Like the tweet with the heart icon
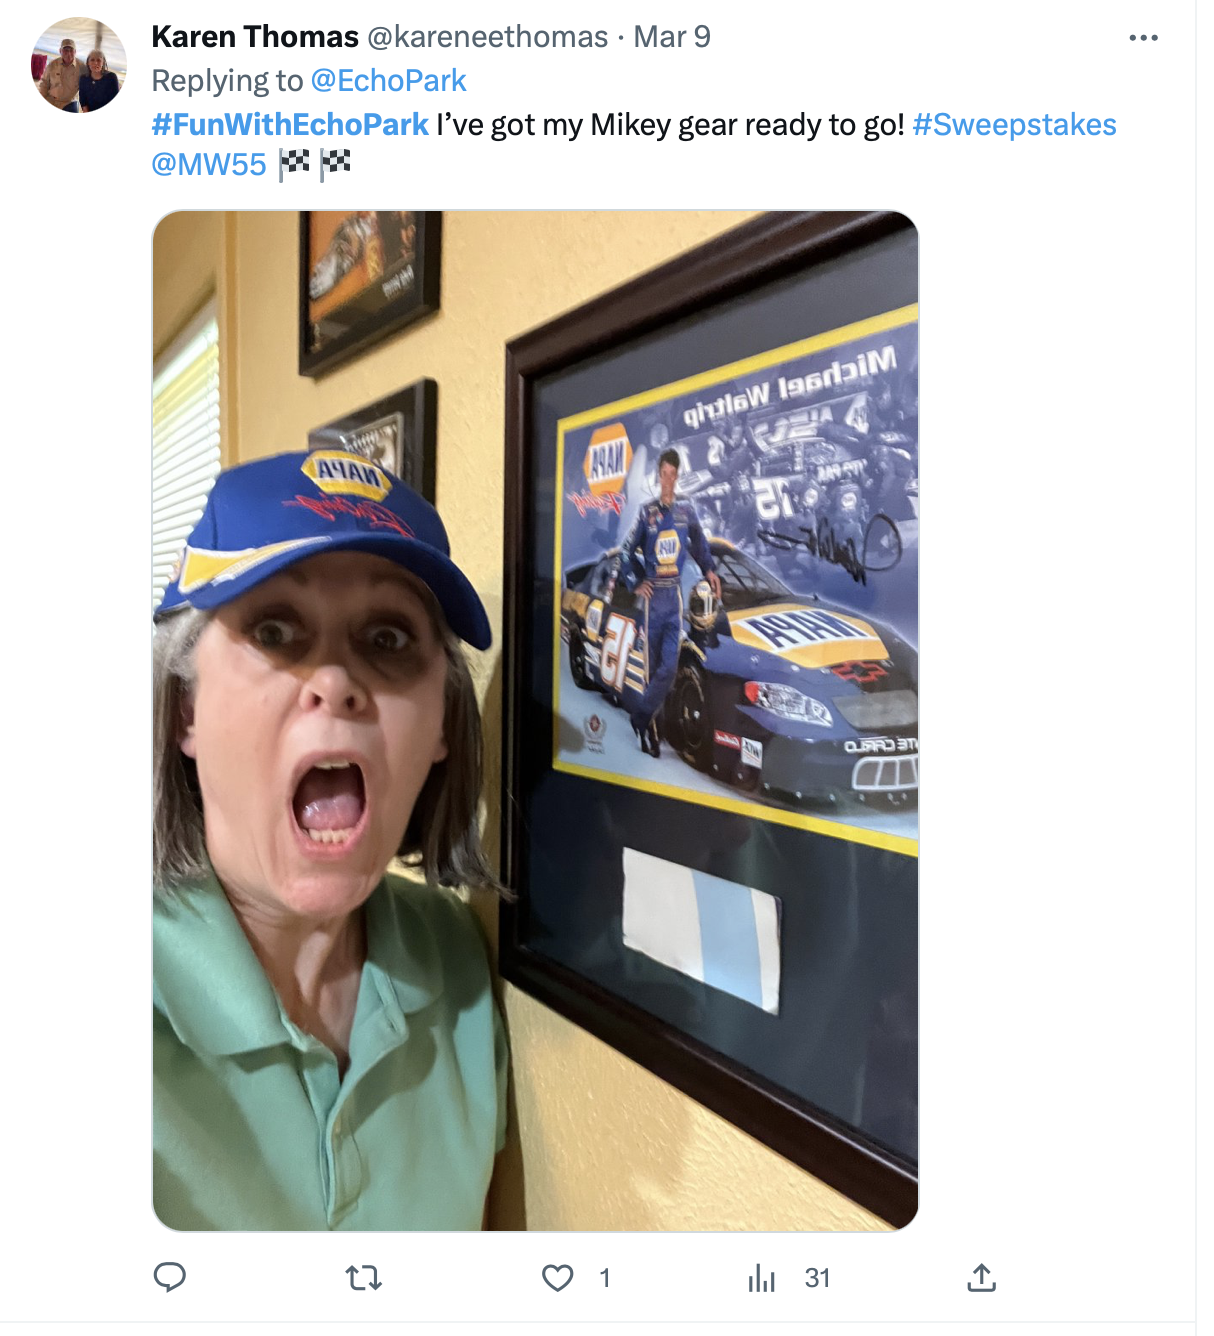 pyautogui.click(x=558, y=1277)
